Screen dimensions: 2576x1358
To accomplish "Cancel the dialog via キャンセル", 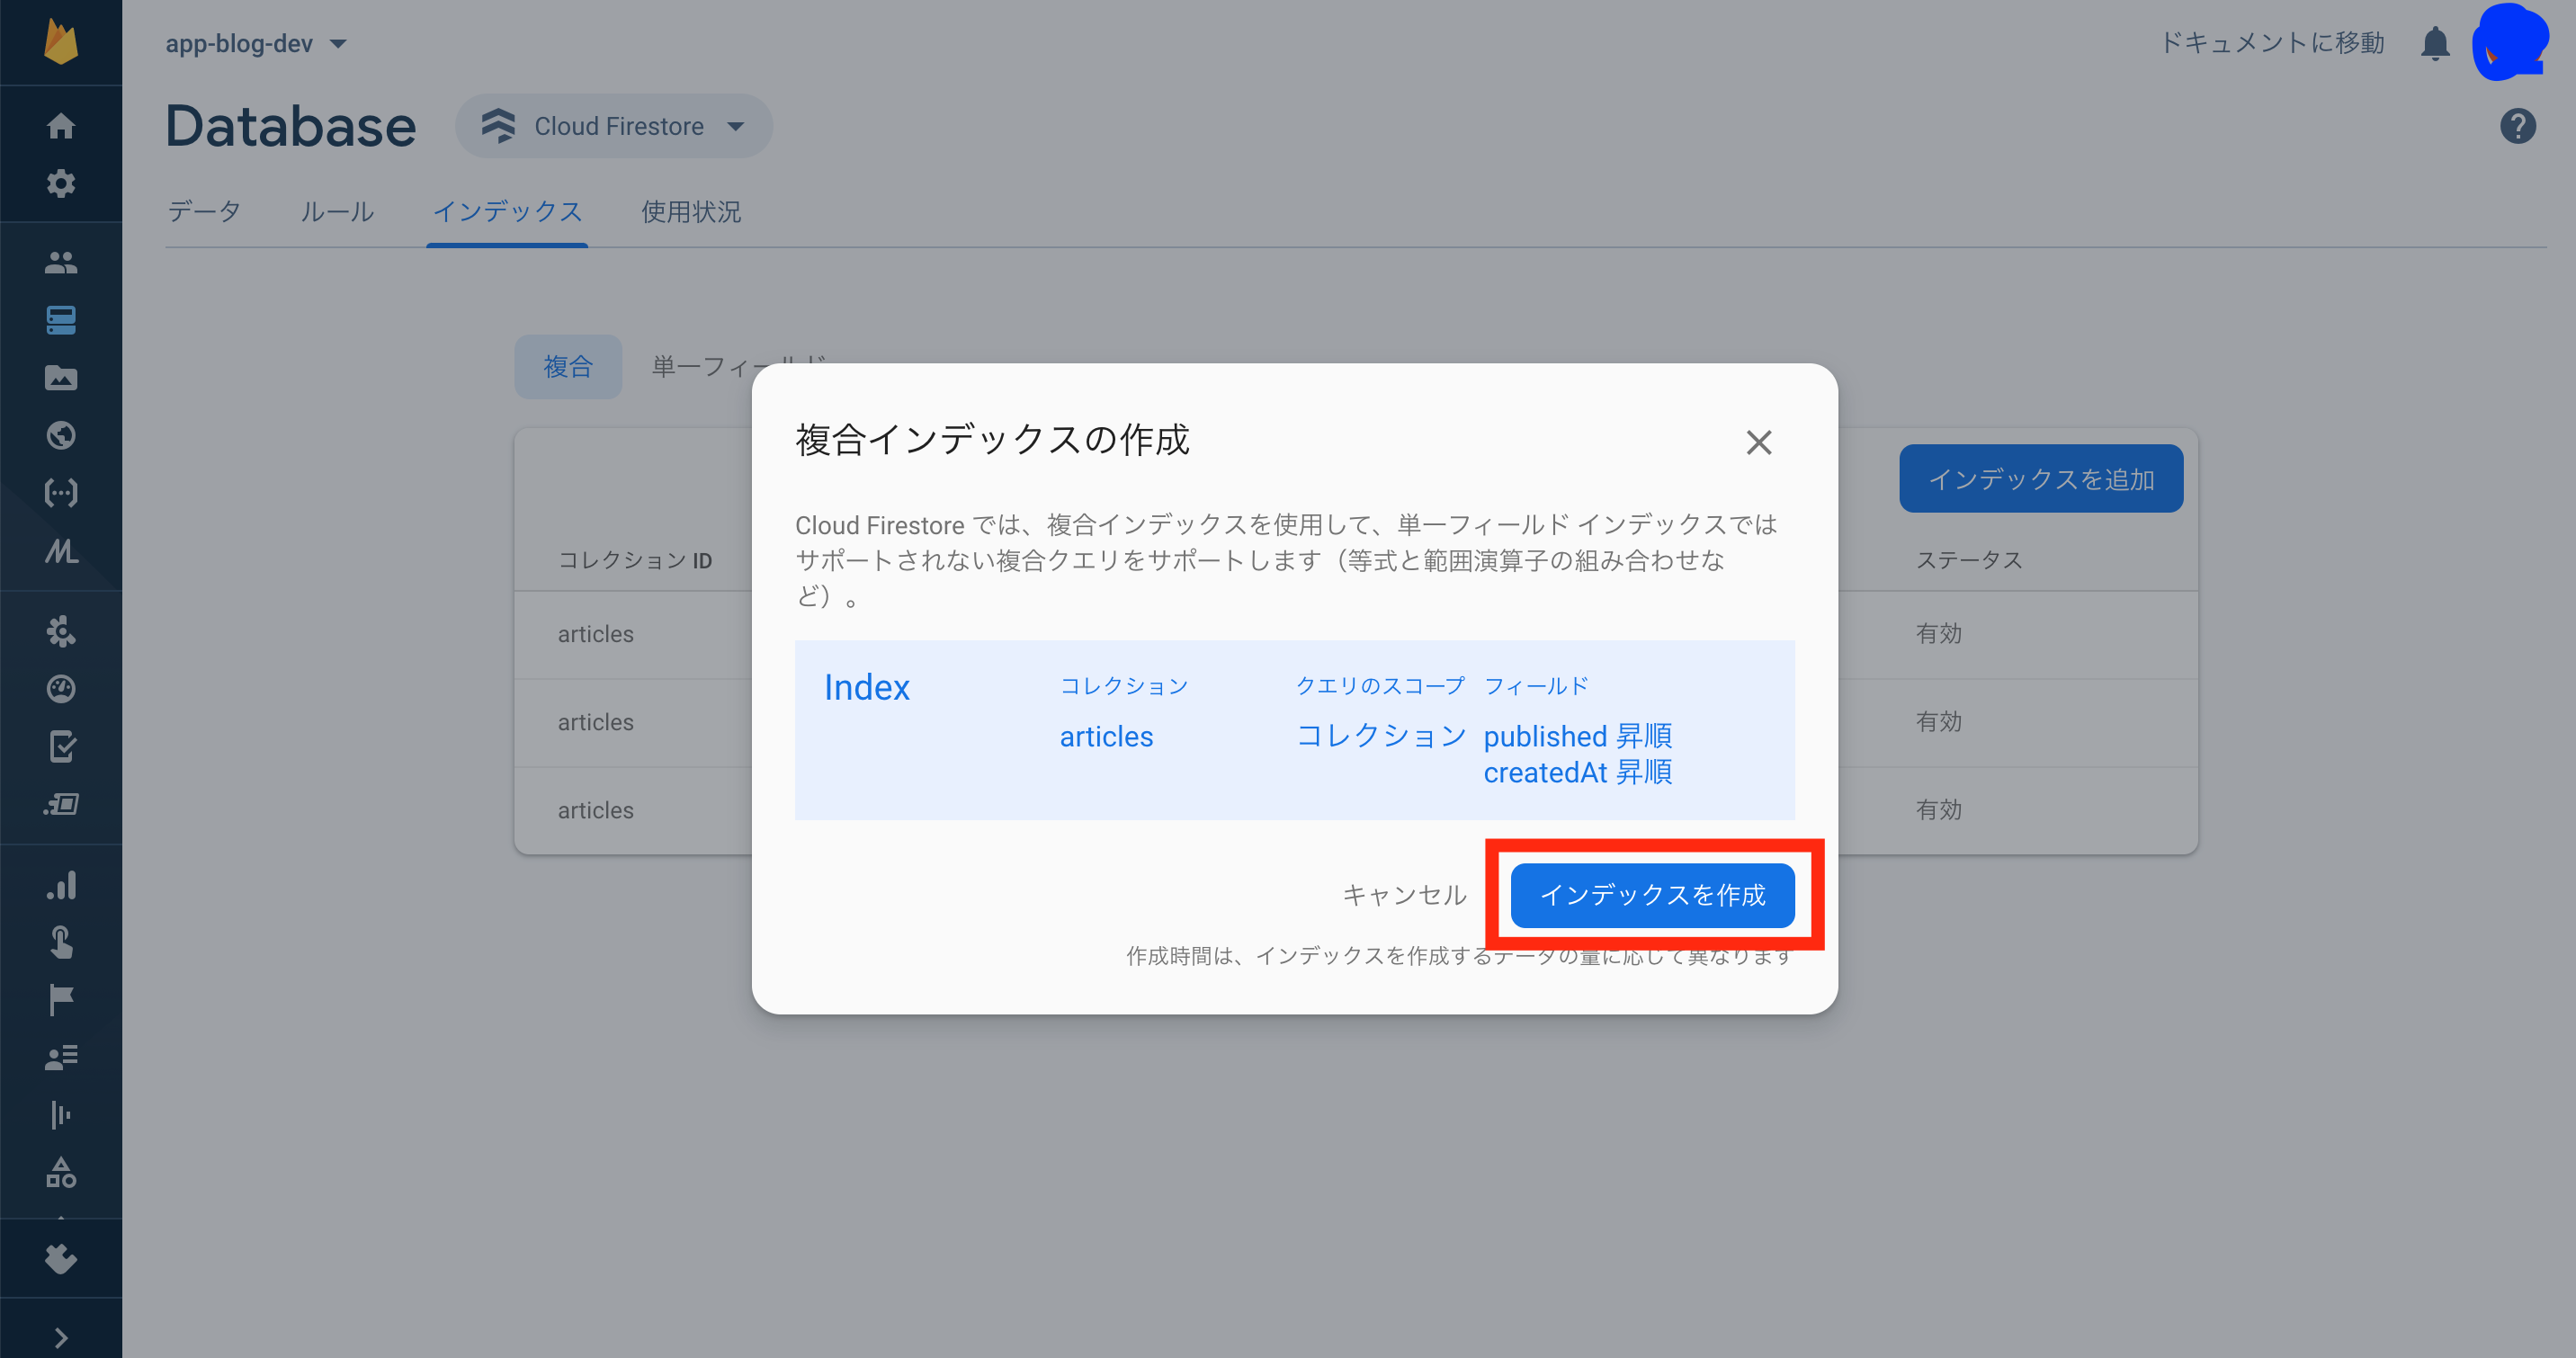I will [x=1404, y=895].
